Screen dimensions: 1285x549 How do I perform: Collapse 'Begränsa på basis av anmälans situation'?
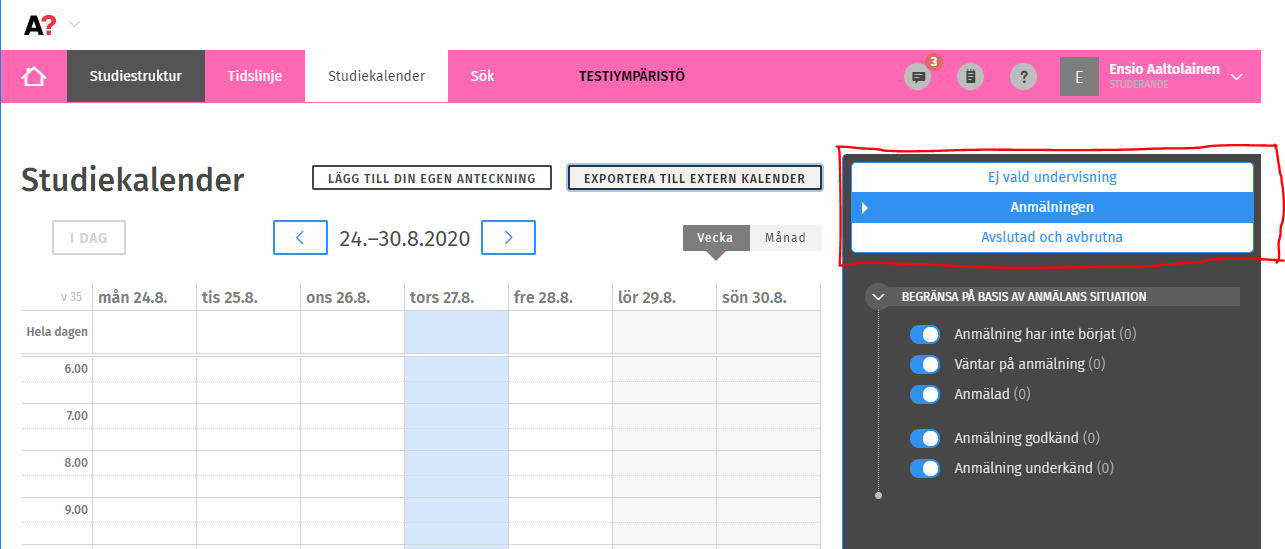click(878, 297)
